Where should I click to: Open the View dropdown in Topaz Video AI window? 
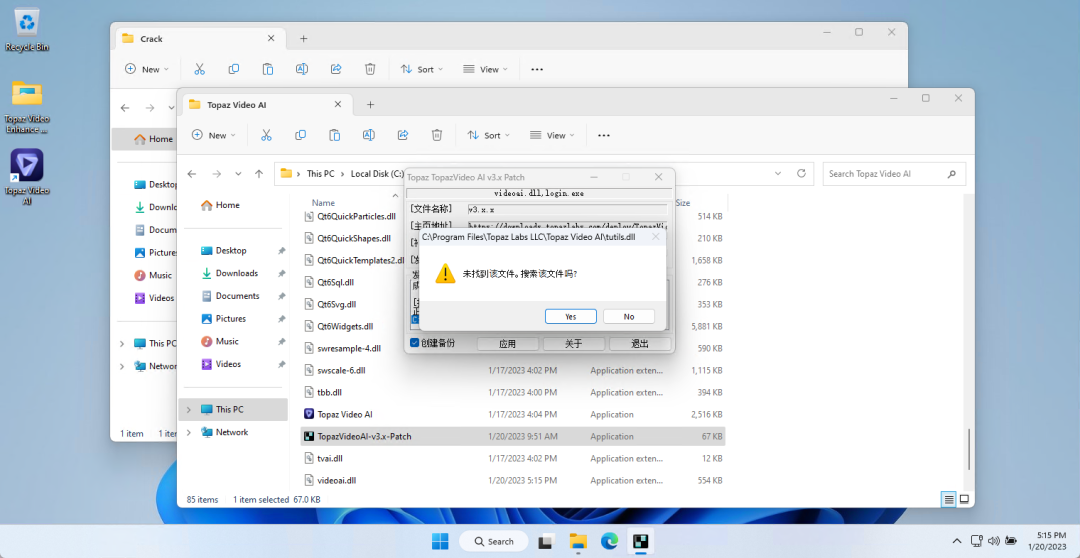[553, 135]
